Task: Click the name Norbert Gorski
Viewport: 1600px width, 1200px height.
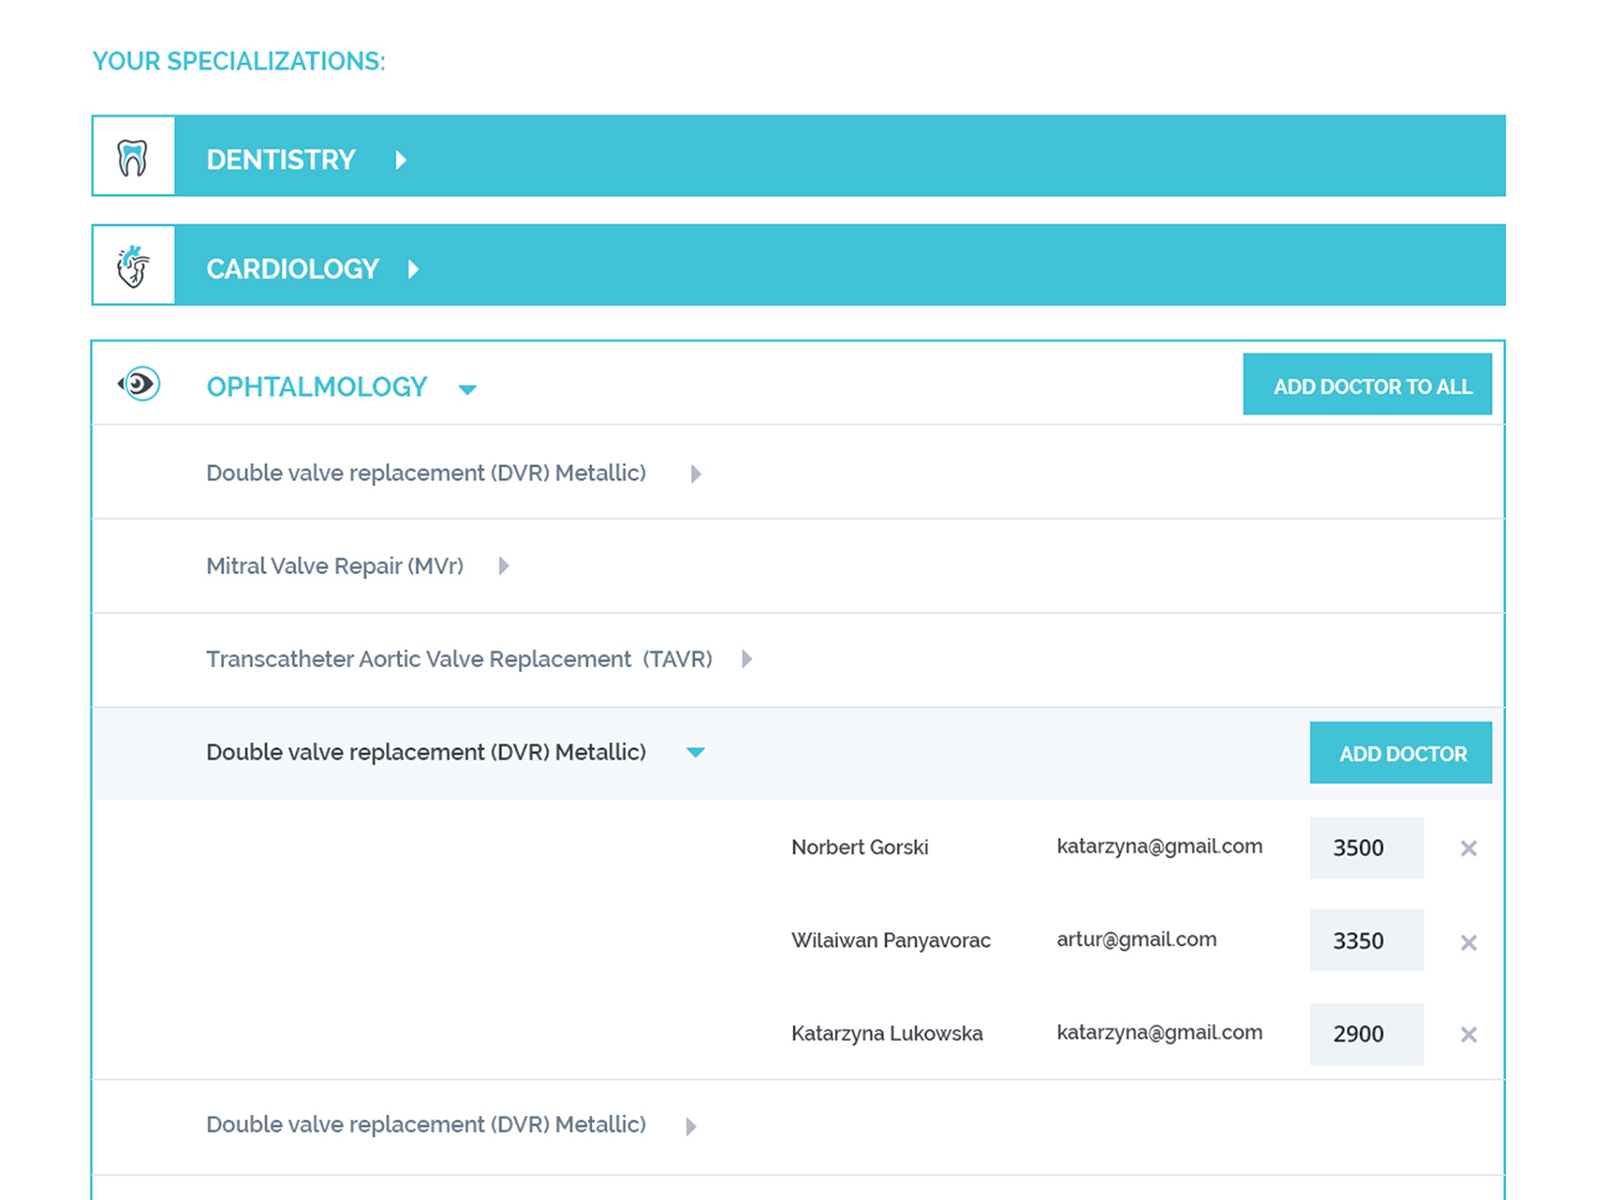Action: tap(860, 847)
